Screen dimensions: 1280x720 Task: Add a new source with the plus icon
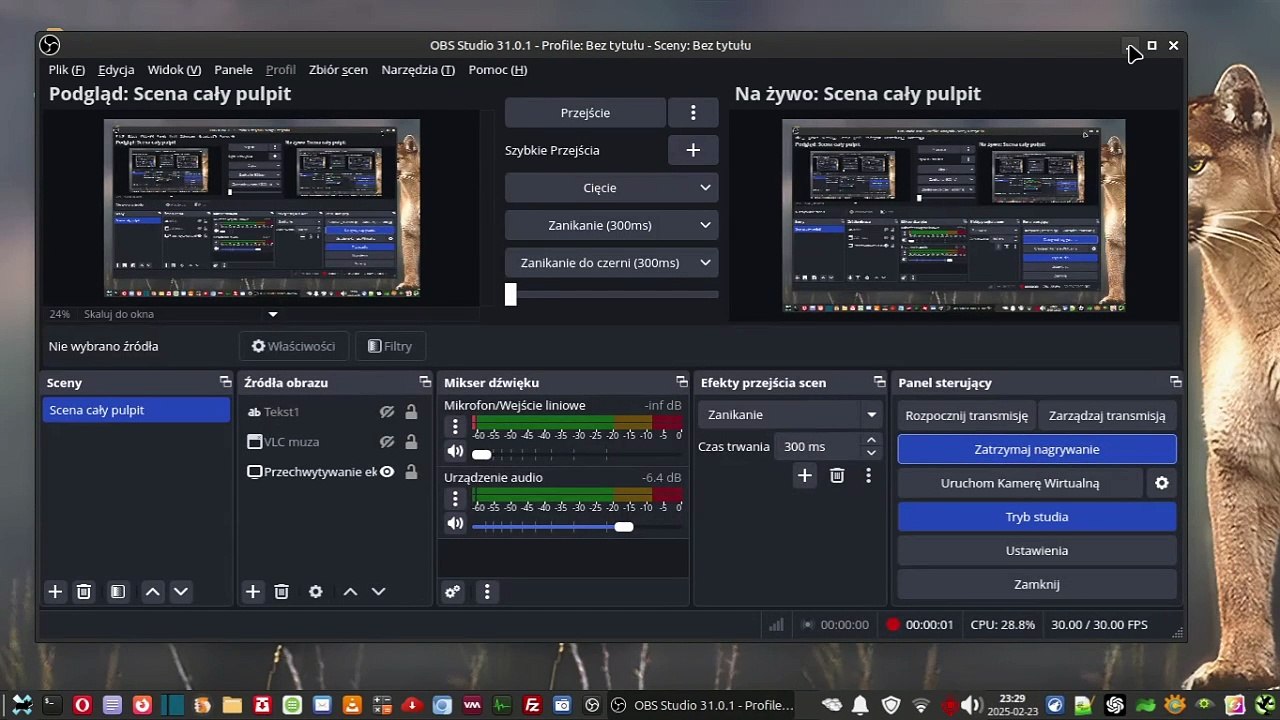[x=253, y=592]
